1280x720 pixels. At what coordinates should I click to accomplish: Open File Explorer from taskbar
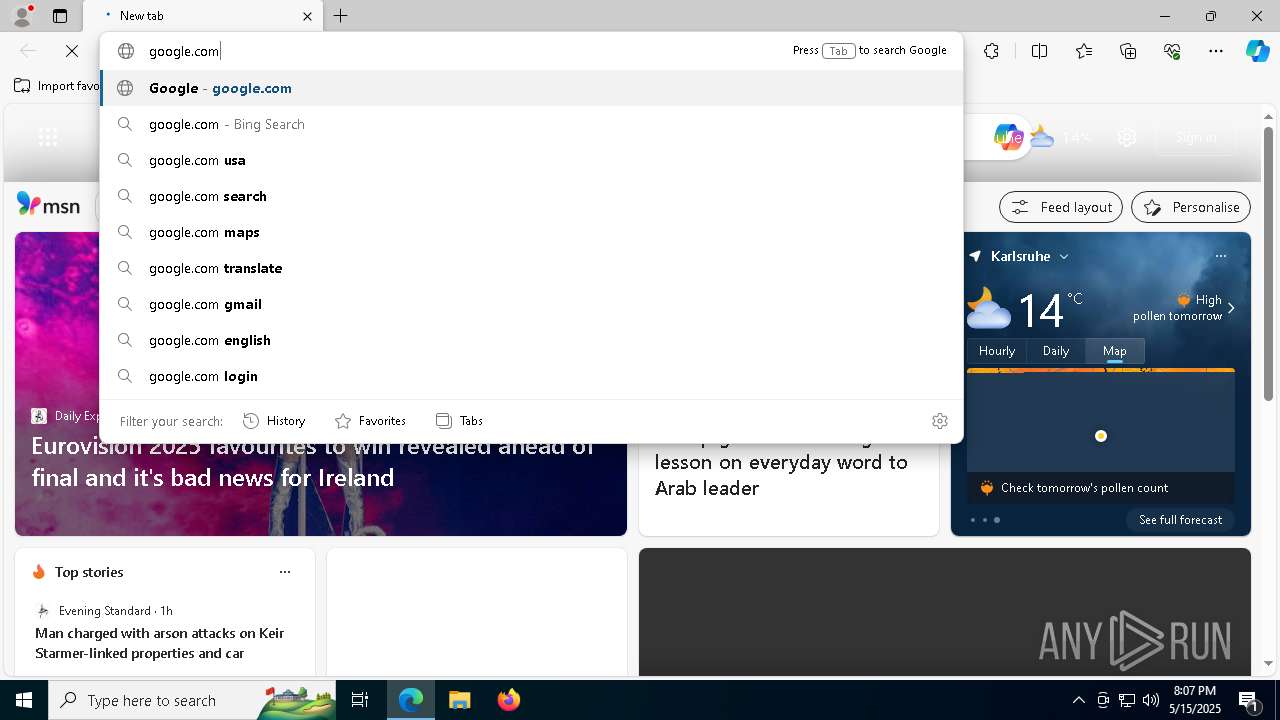click(x=459, y=700)
